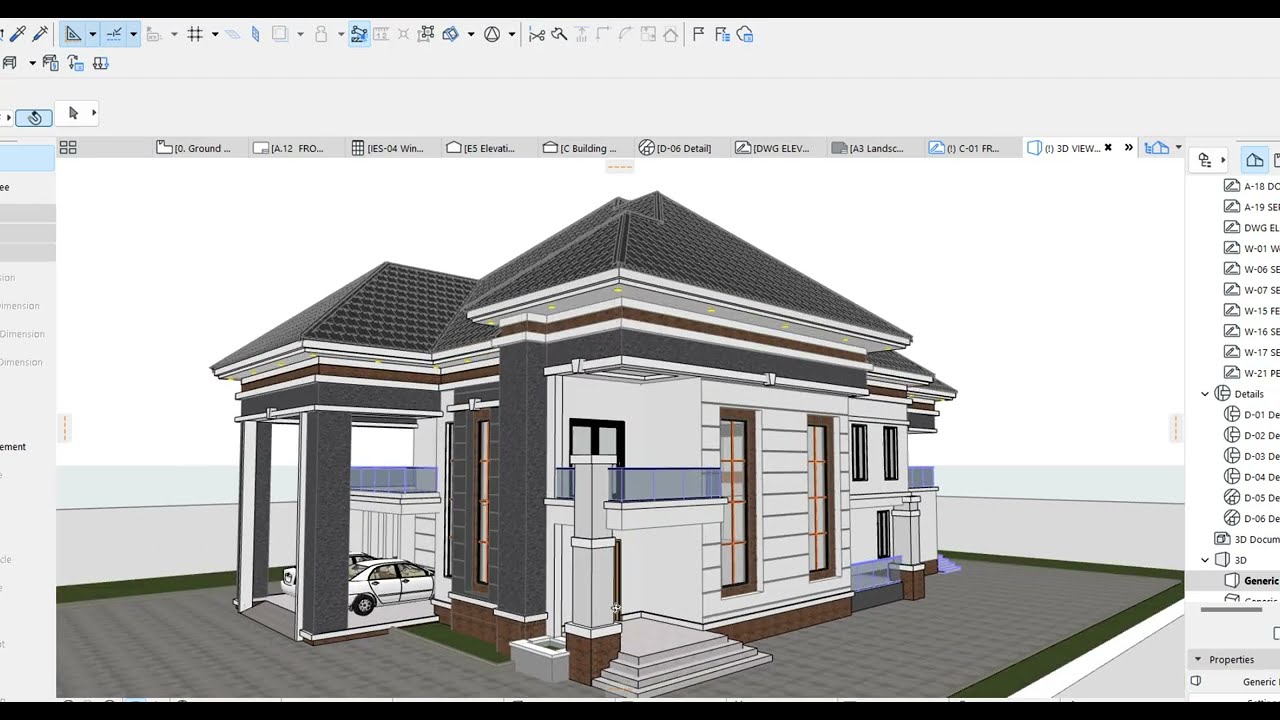Image resolution: width=1280 pixels, height=720 pixels.
Task: Open the tab overview grid icon
Action: coord(68,147)
